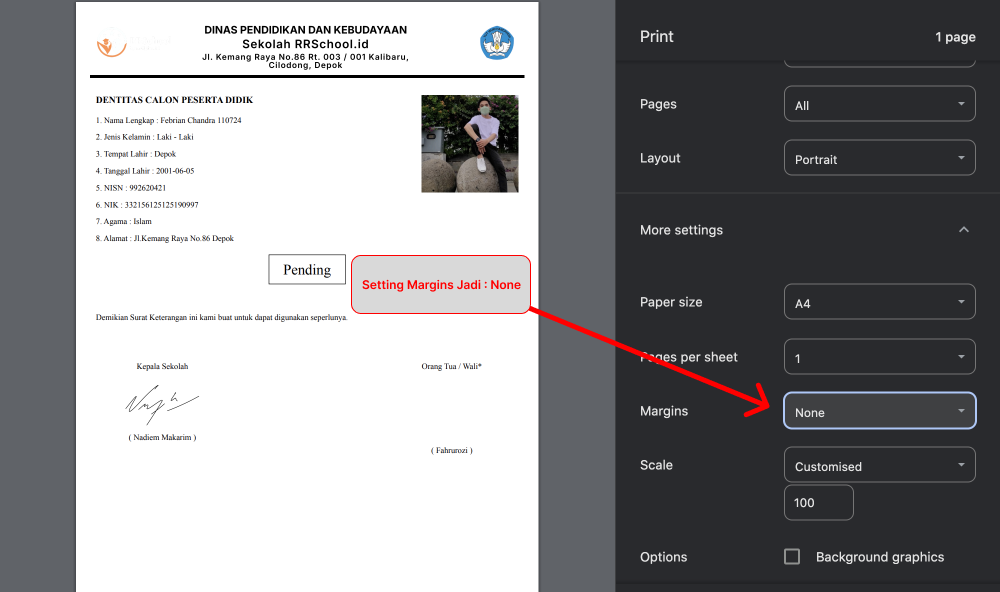Open the Layout dropdown set to Portrait
This screenshot has height=592, width=1000.
[x=879, y=157]
